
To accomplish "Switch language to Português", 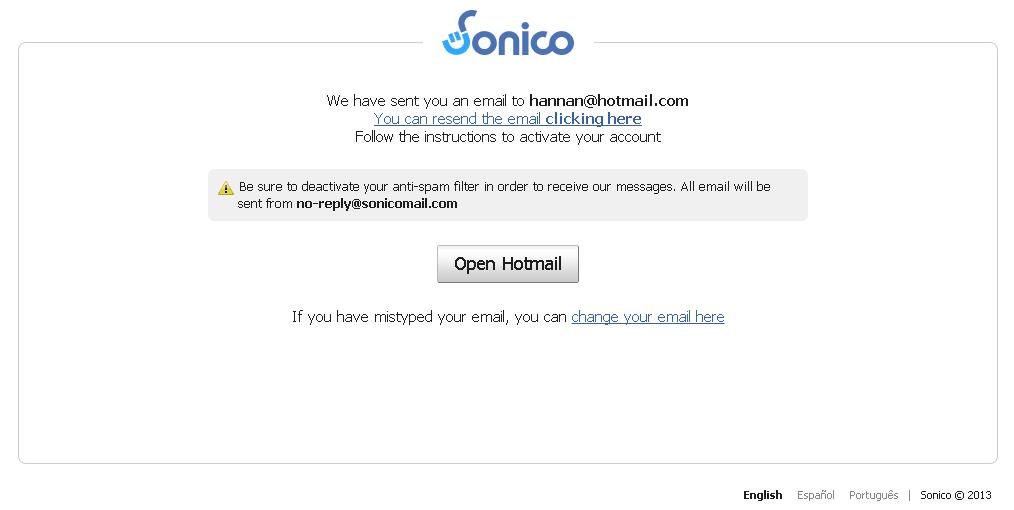I will pyautogui.click(x=873, y=495).
